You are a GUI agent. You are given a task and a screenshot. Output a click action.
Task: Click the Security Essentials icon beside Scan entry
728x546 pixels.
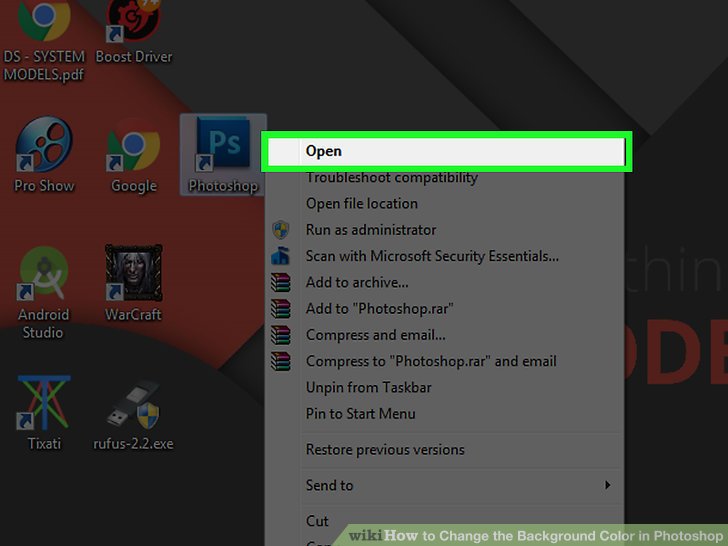pyautogui.click(x=280, y=256)
